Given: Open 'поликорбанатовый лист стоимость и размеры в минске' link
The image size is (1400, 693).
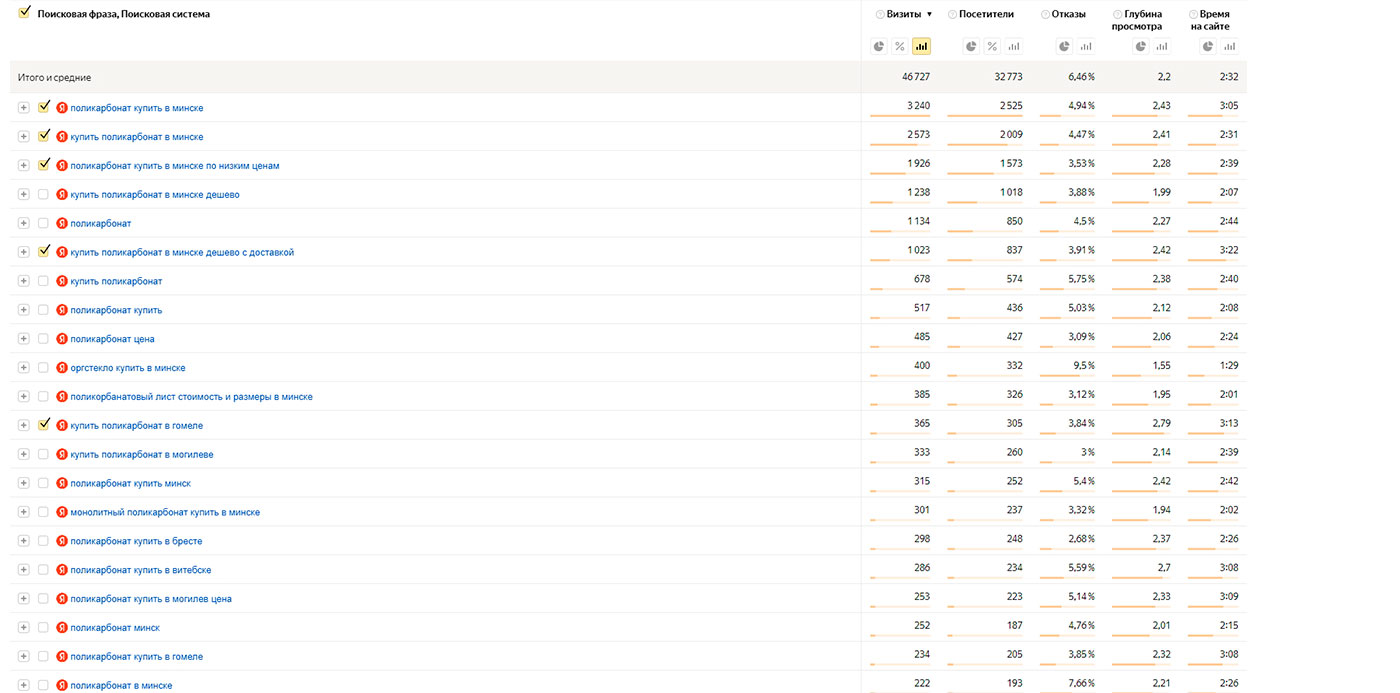Looking at the screenshot, I should coord(191,397).
